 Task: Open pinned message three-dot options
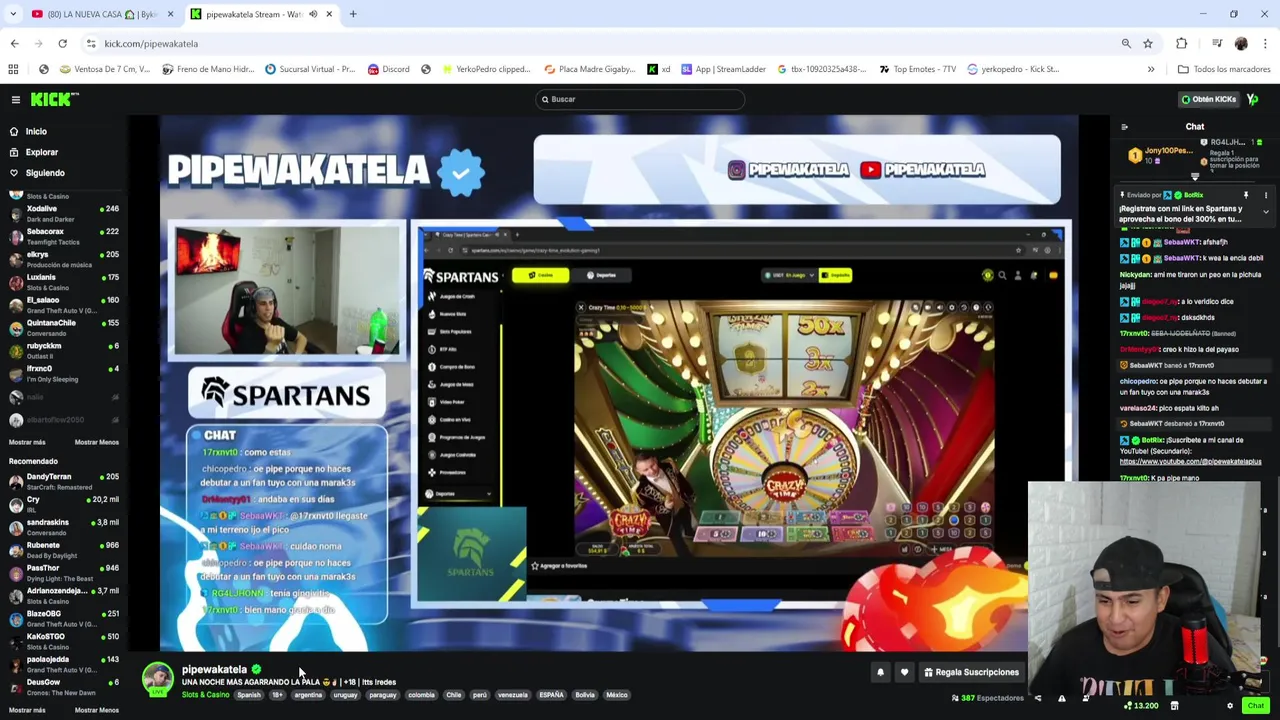[x=1265, y=195]
